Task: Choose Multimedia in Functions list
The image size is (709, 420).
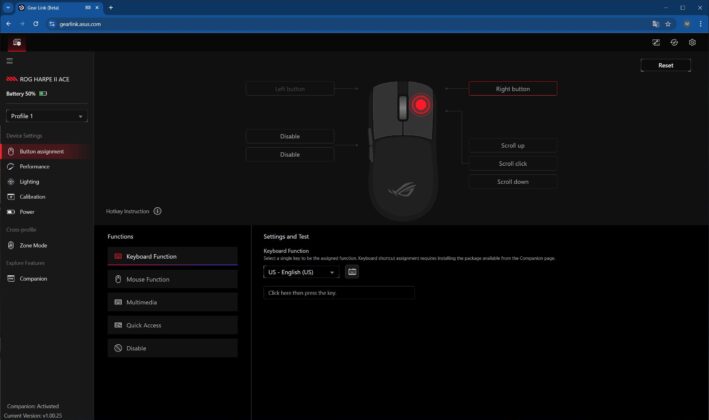Action: (172, 302)
